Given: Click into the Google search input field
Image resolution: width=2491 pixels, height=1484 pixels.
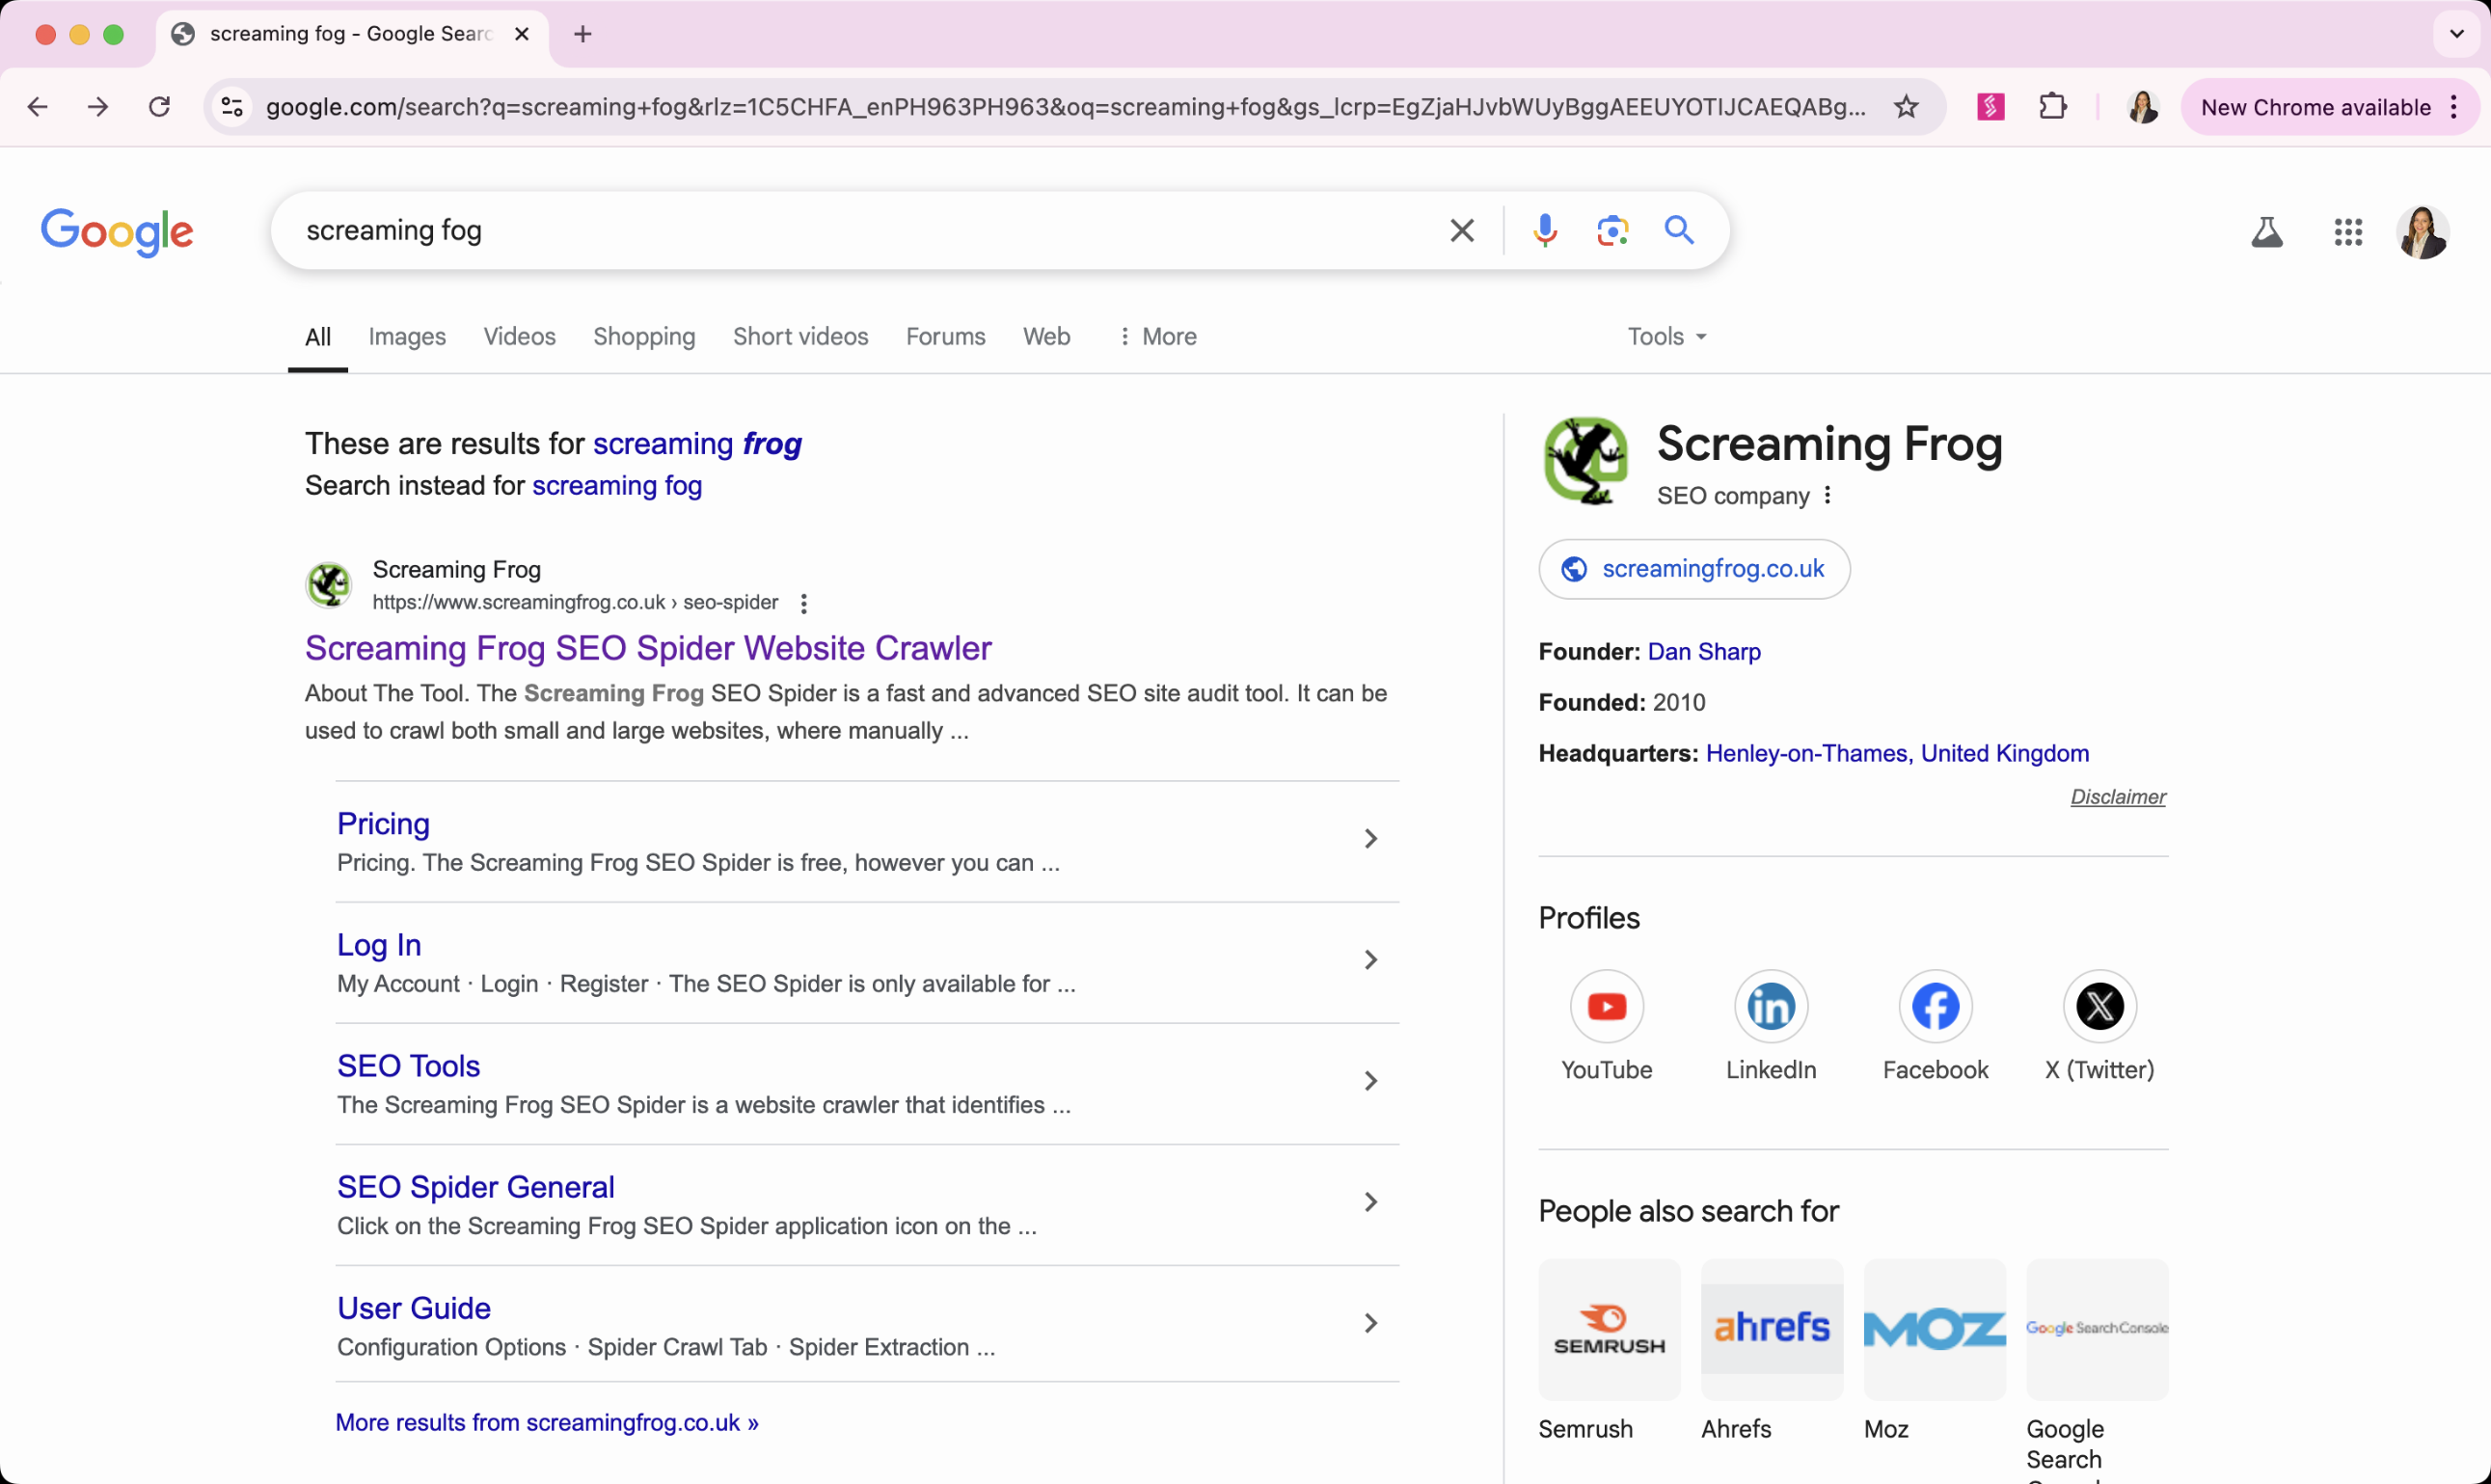Looking at the screenshot, I should [860, 231].
